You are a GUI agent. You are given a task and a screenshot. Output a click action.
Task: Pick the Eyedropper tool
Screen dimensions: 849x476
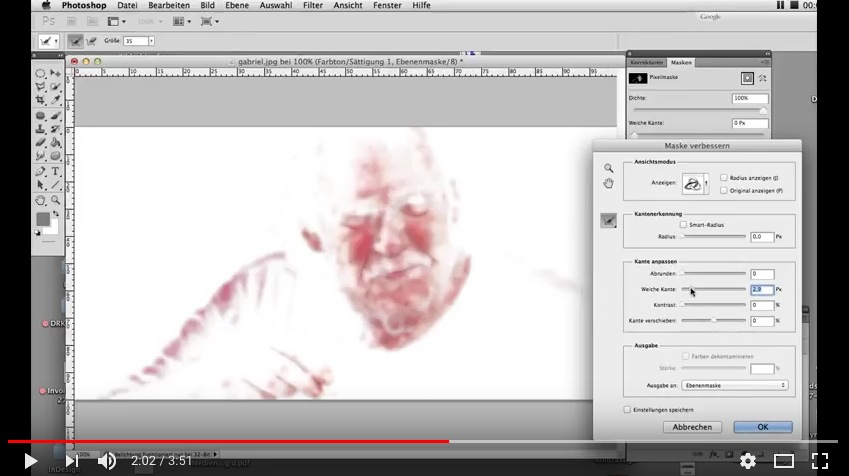[x=55, y=100]
